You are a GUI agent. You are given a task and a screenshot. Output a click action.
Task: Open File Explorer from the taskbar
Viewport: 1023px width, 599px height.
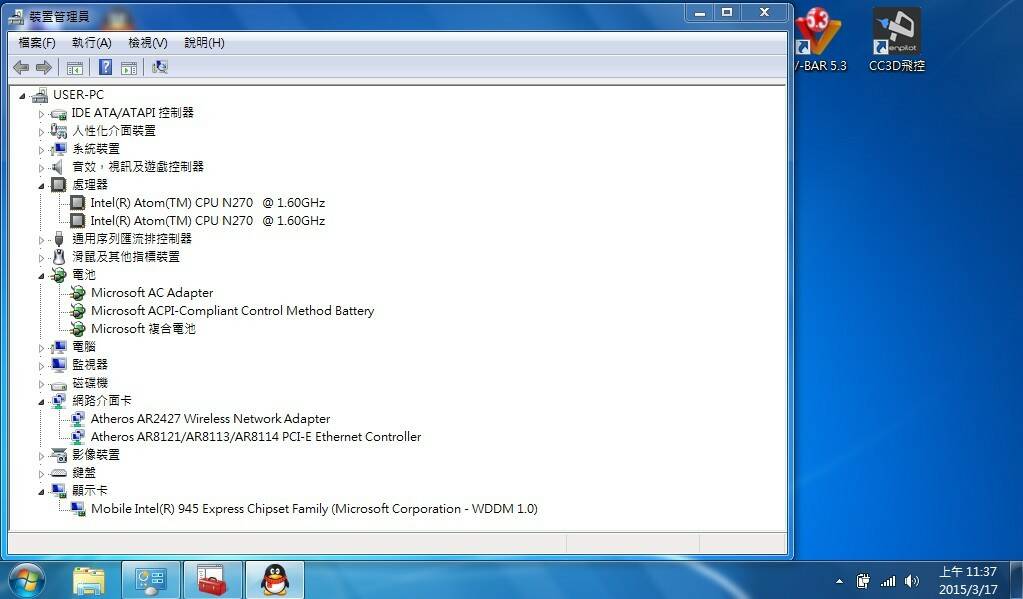[89, 580]
